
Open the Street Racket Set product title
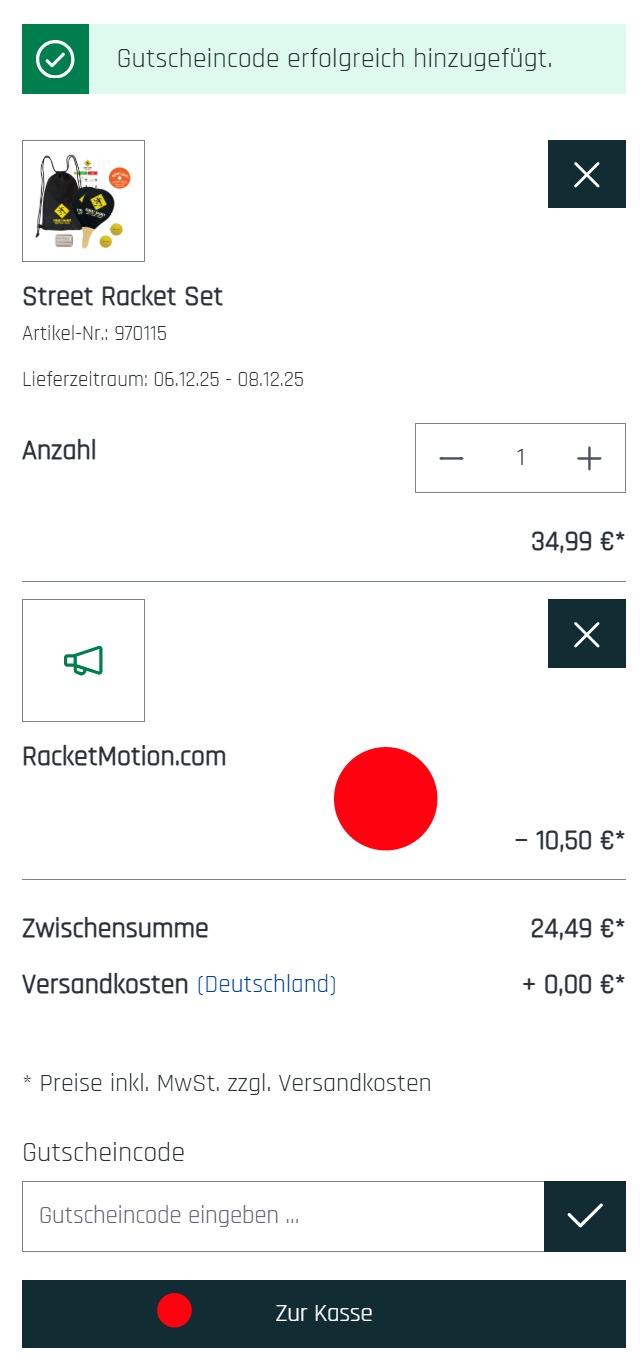pyautogui.click(x=122, y=296)
